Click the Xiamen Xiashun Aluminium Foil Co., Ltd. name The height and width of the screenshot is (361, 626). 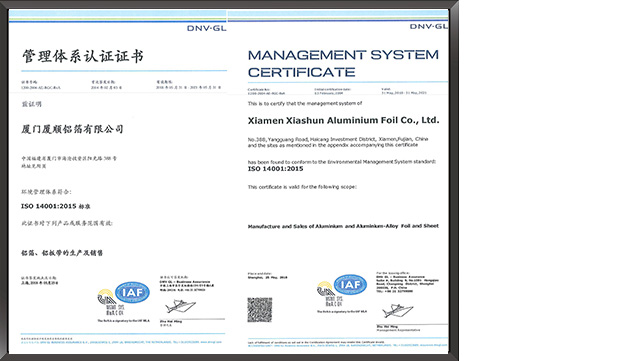point(343,120)
